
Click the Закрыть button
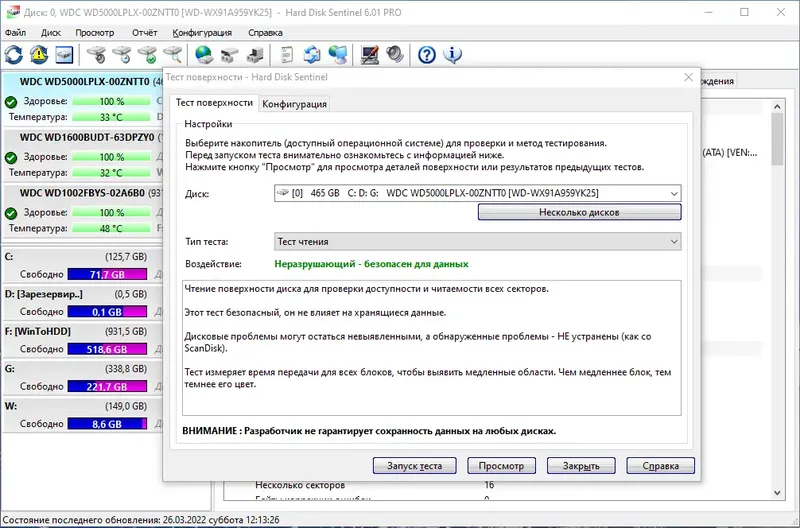coord(581,466)
